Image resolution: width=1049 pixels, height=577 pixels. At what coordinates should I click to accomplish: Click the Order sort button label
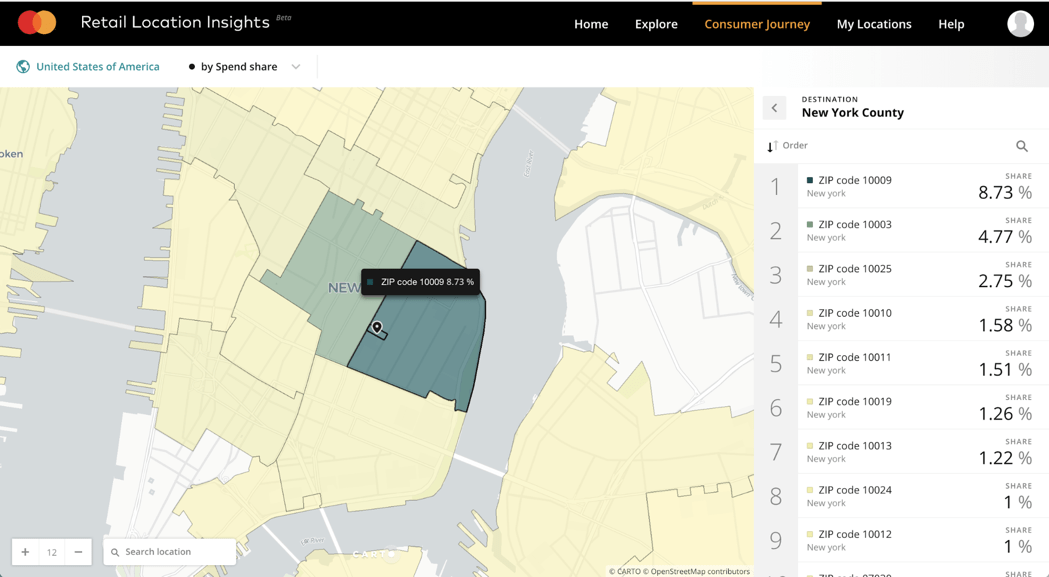795,145
